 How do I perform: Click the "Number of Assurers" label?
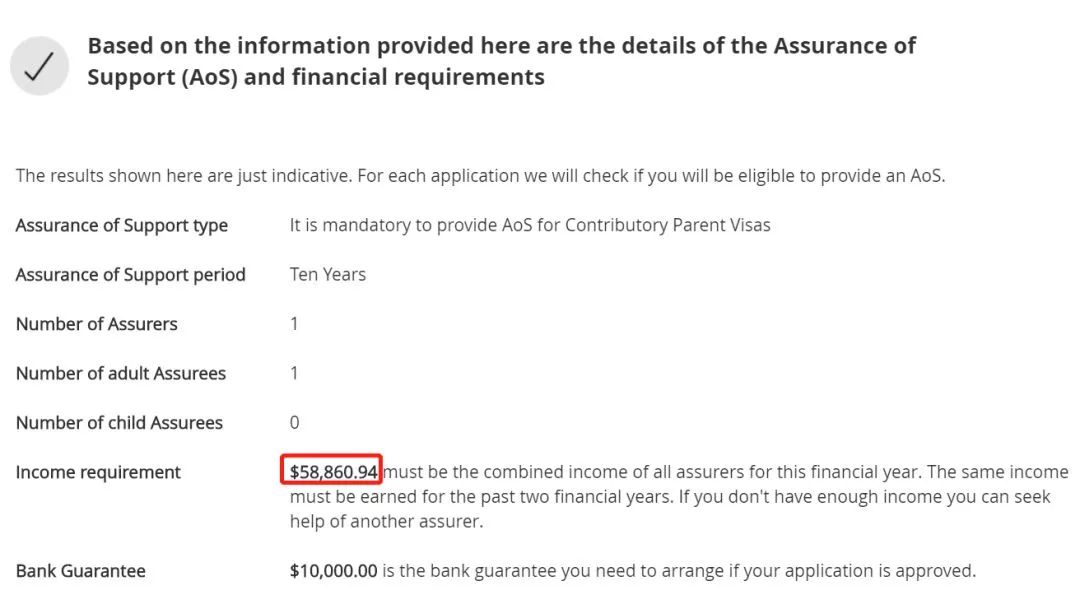[97, 324]
